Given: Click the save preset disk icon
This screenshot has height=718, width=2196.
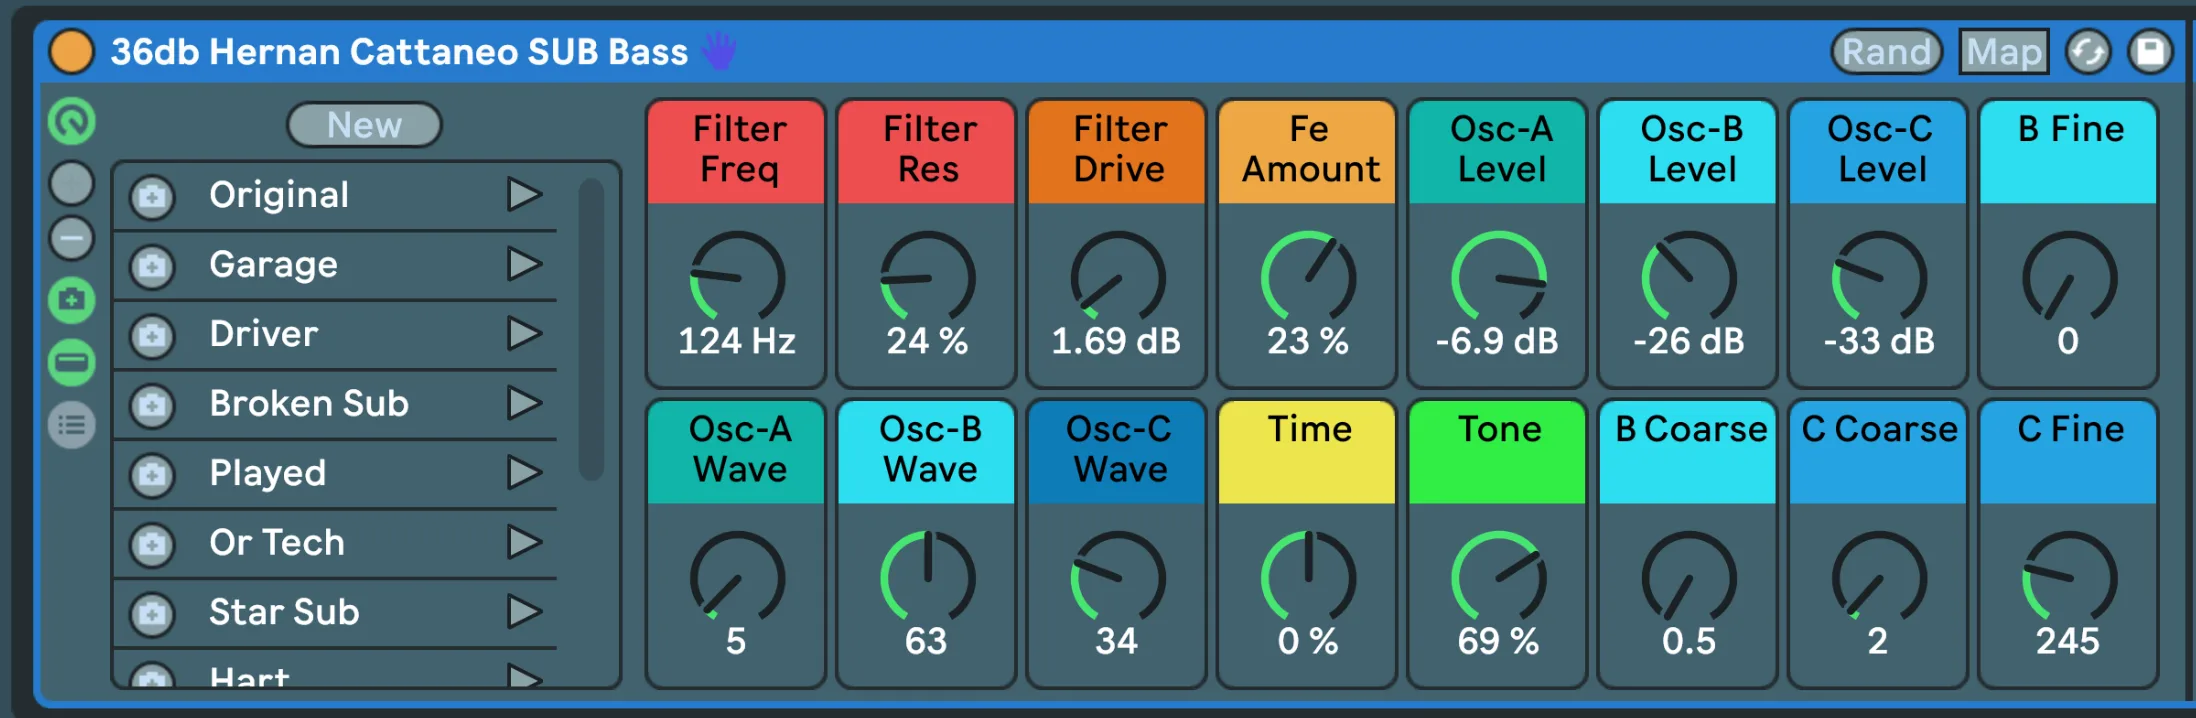Looking at the screenshot, I should [x=2150, y=52].
